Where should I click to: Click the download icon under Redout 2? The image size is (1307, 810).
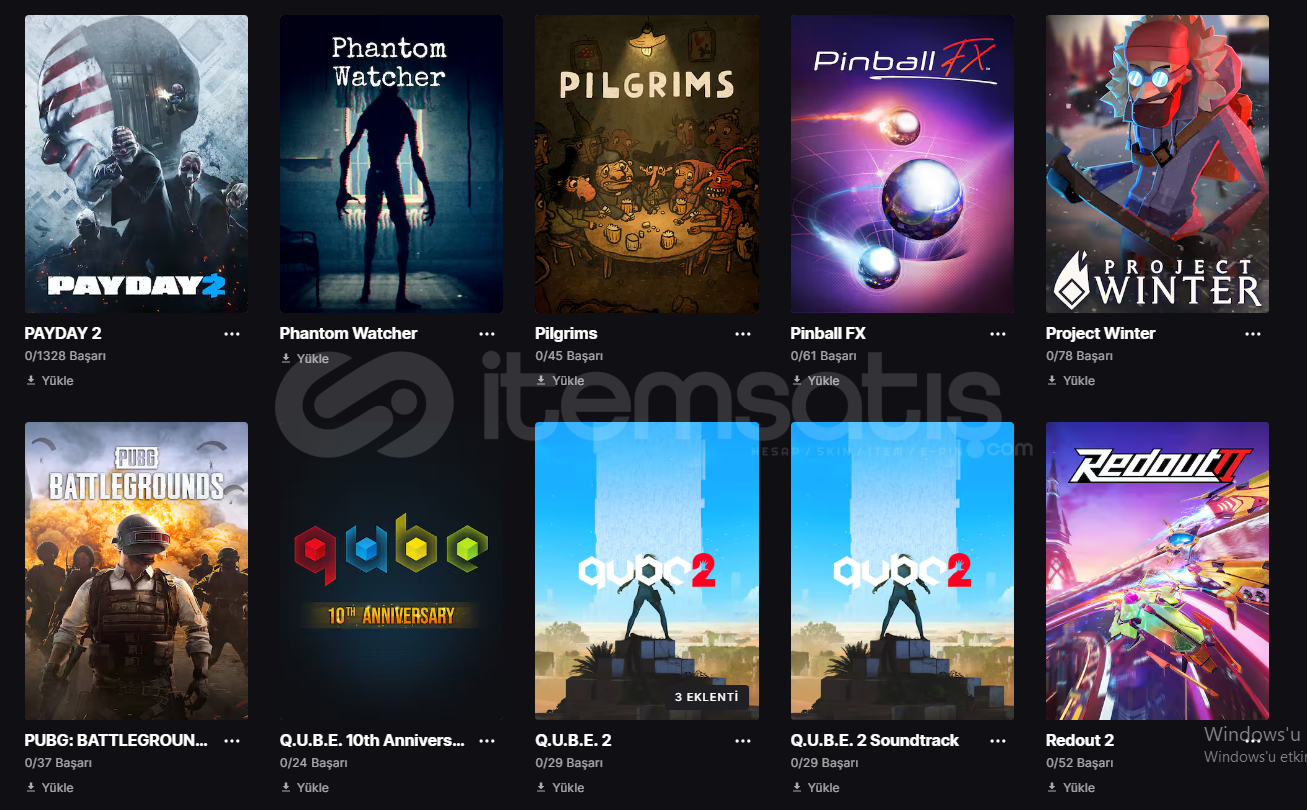tap(1052, 787)
